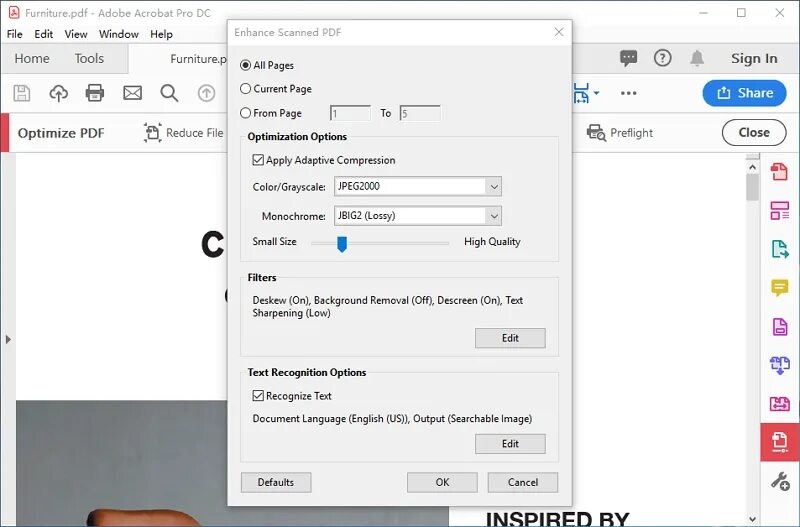
Task: Select the Current Page radio button
Action: pos(245,89)
